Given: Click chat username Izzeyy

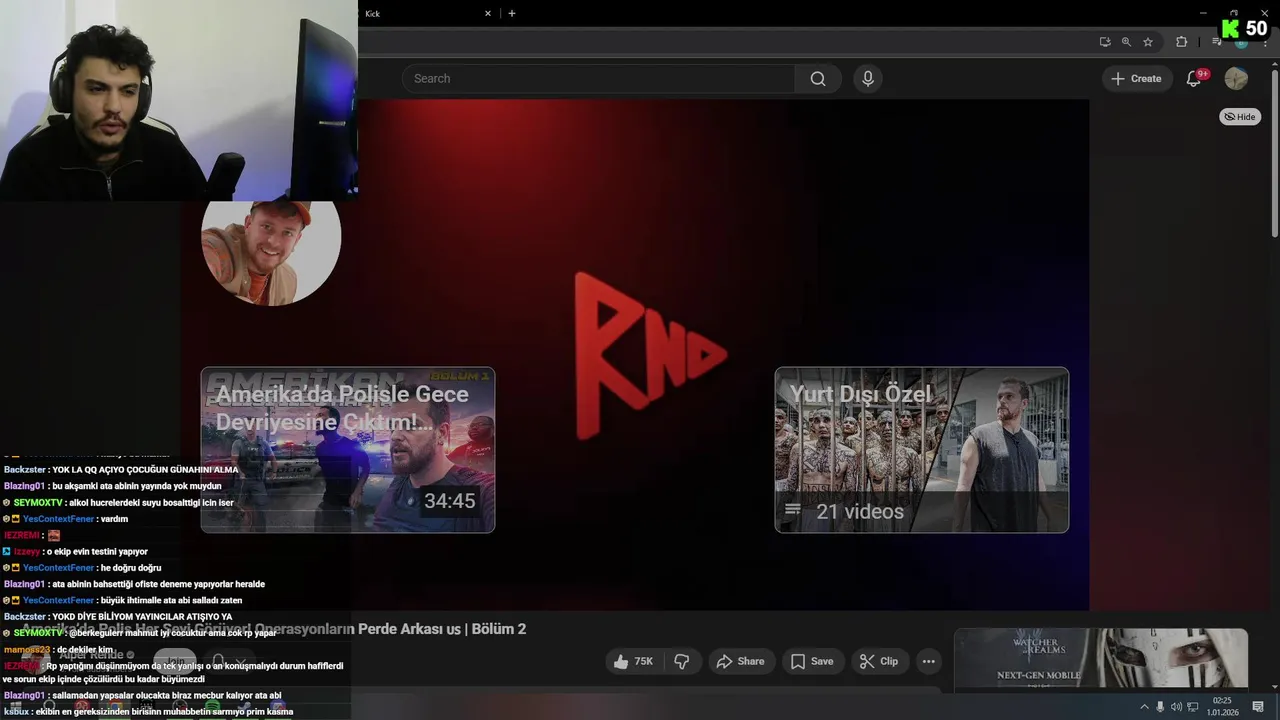Looking at the screenshot, I should tap(27, 552).
